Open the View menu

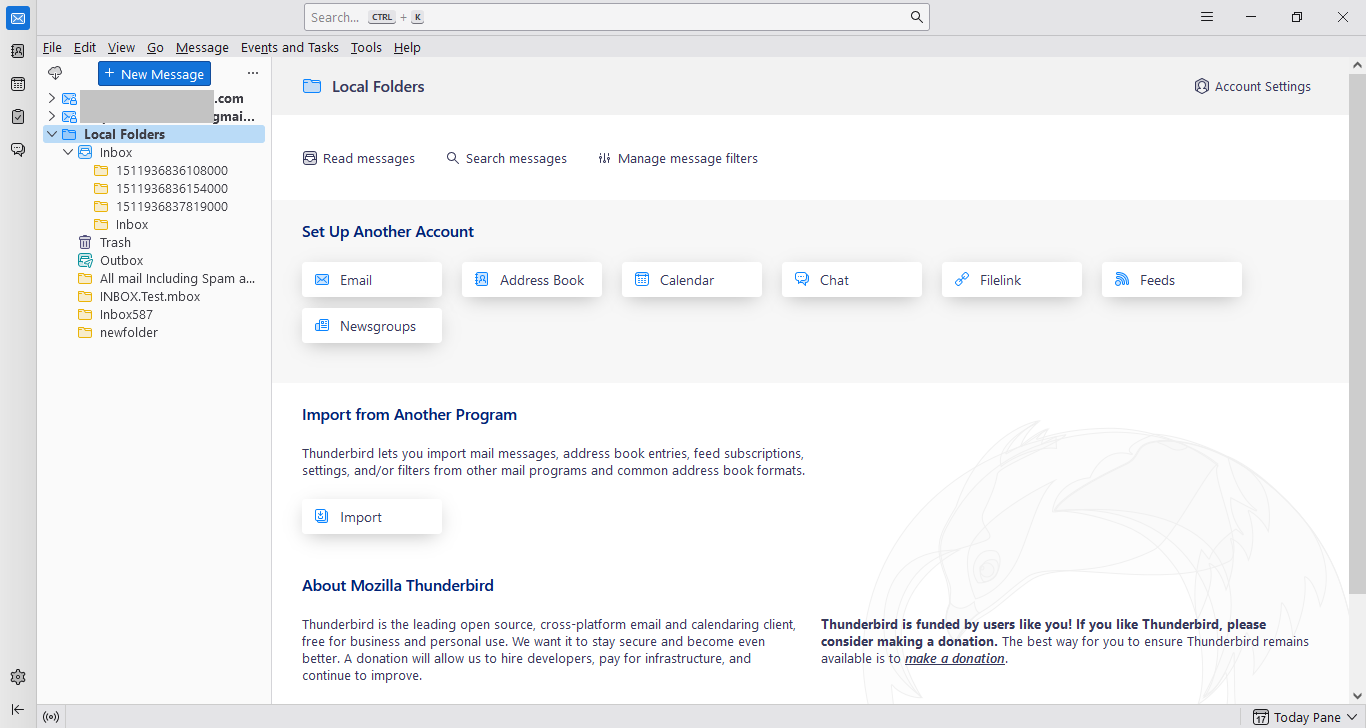point(121,47)
